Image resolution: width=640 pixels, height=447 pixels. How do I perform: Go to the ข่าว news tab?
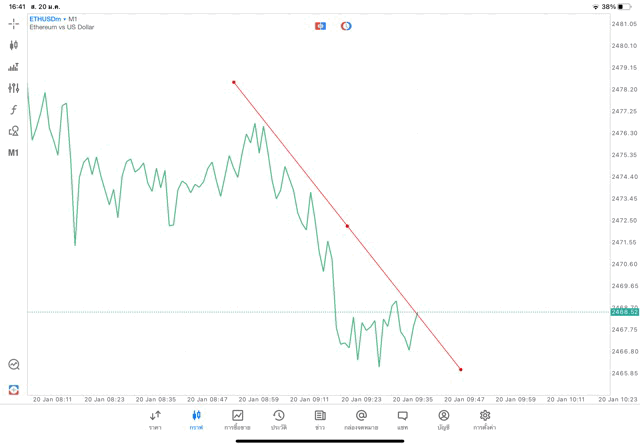point(319,419)
